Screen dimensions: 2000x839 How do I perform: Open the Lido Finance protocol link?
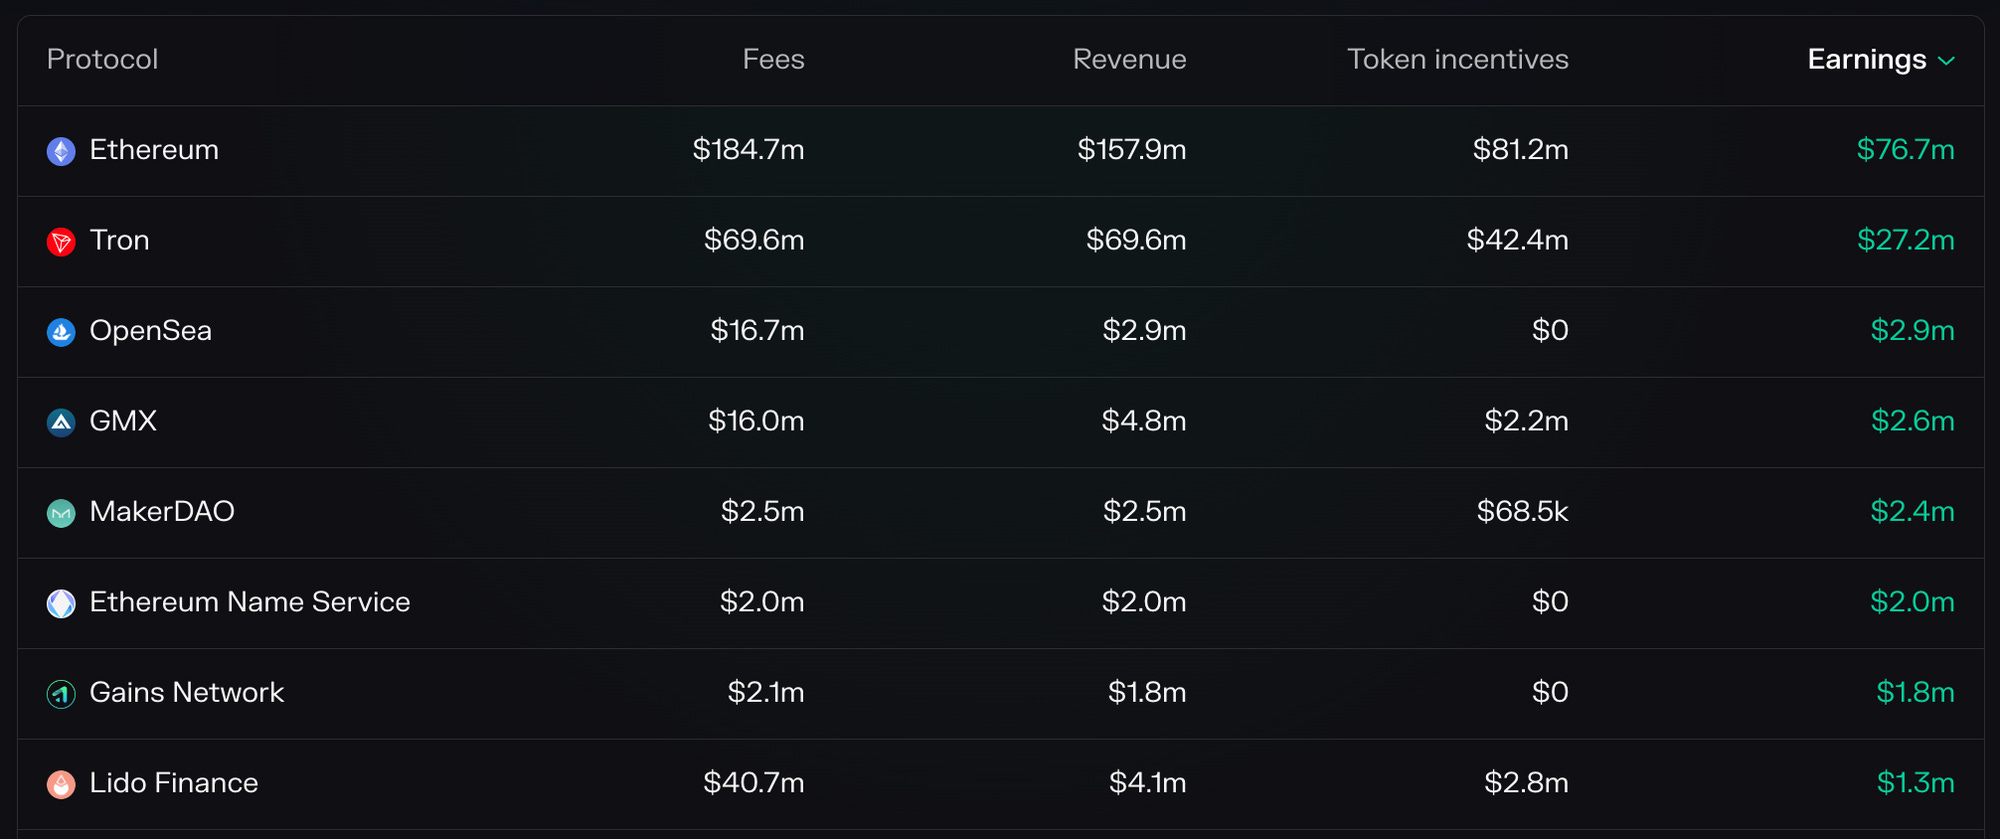coord(174,783)
